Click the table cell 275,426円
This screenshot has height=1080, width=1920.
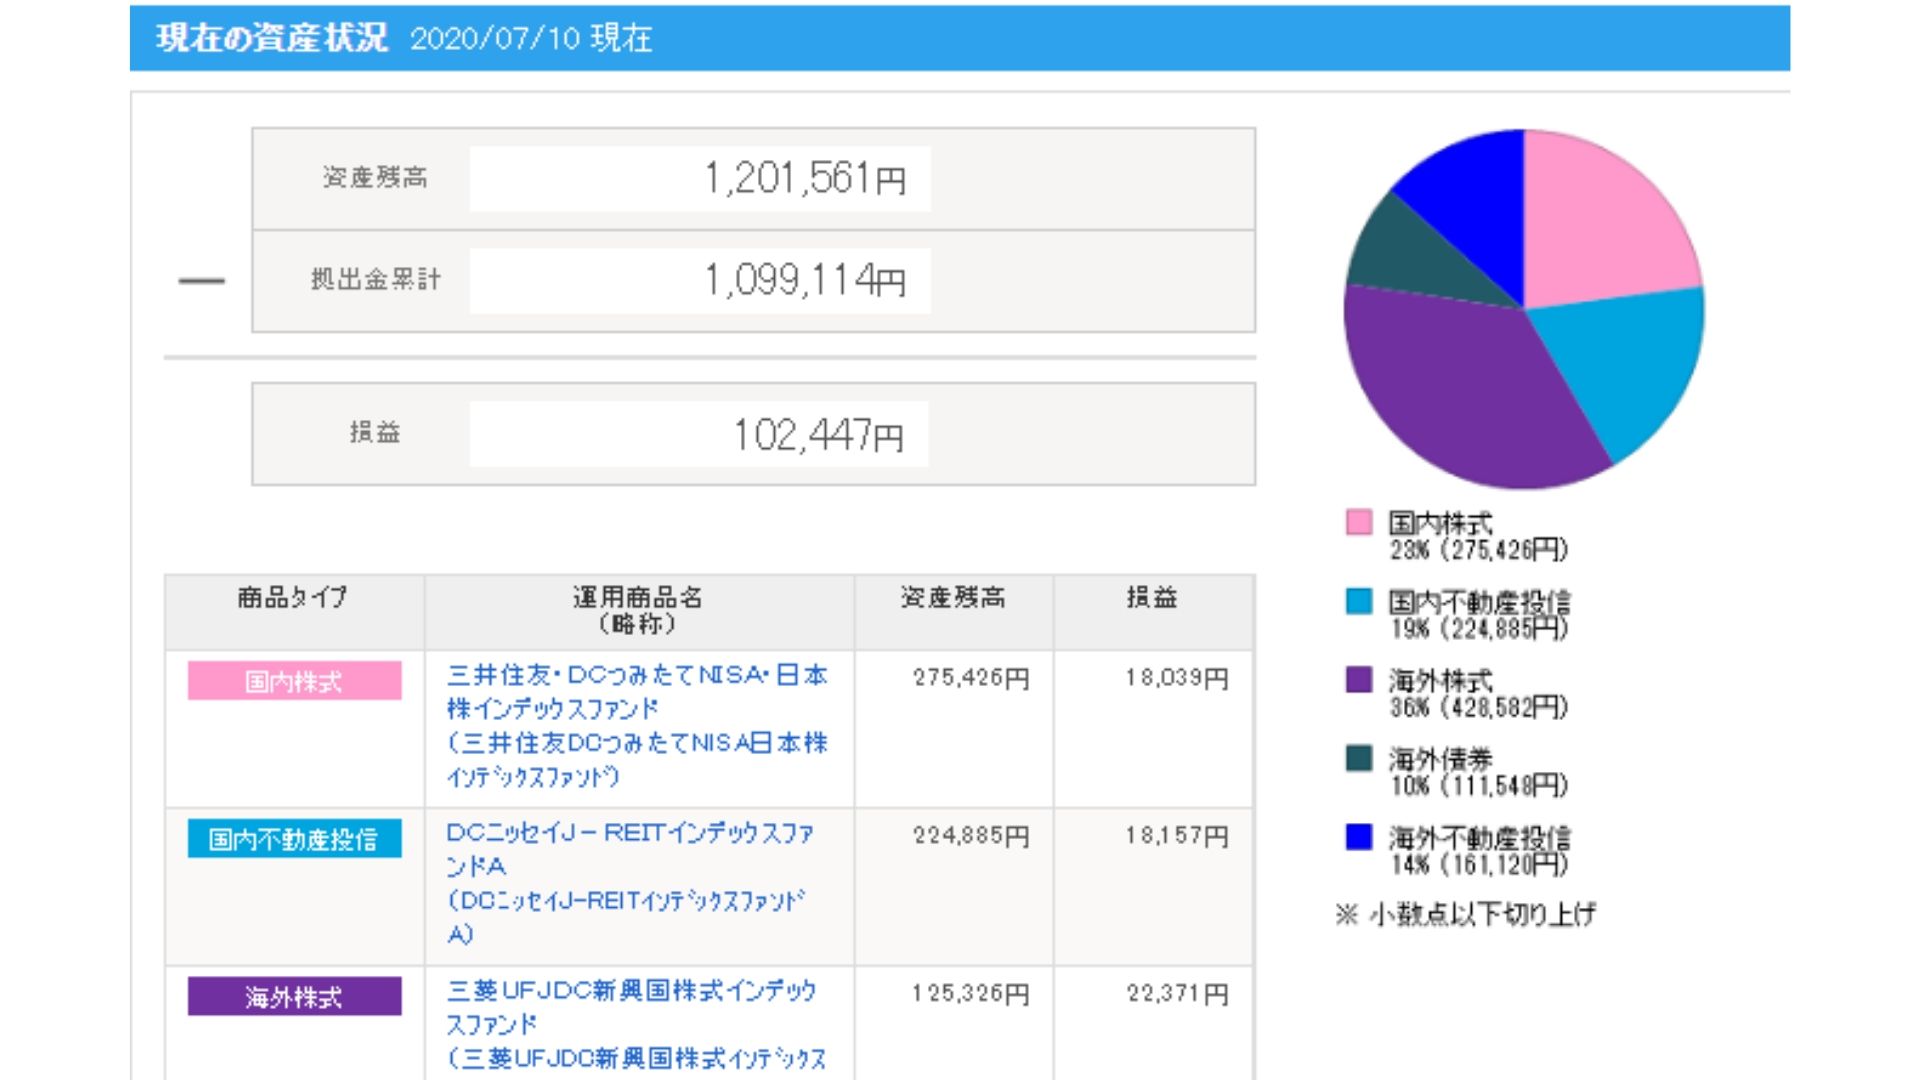click(x=971, y=678)
